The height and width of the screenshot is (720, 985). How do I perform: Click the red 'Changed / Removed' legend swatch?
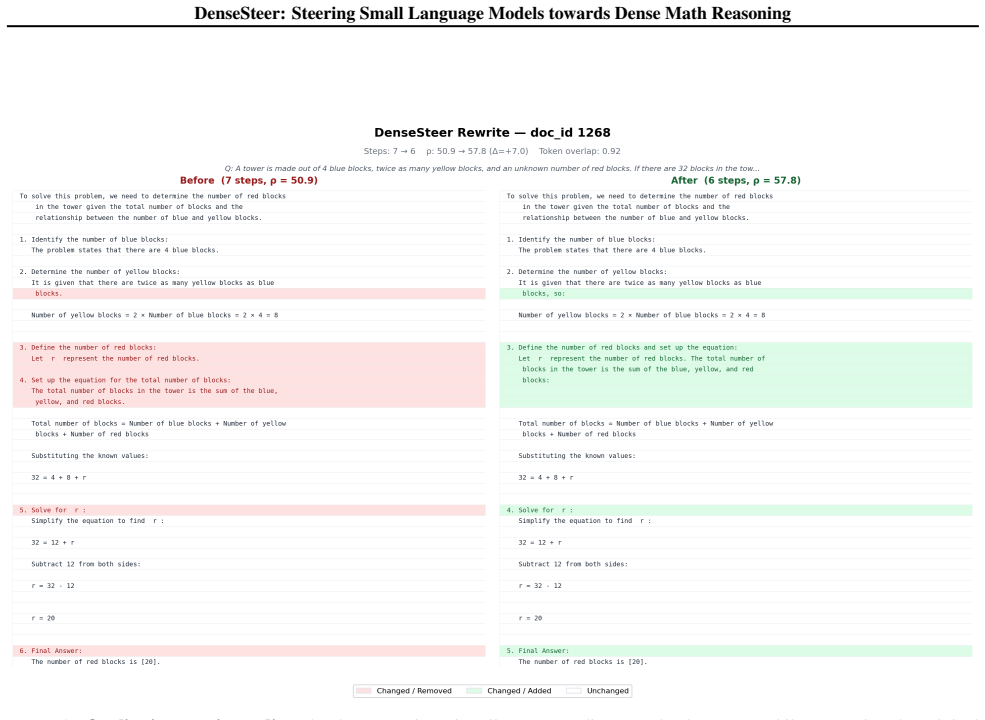[x=363, y=690]
